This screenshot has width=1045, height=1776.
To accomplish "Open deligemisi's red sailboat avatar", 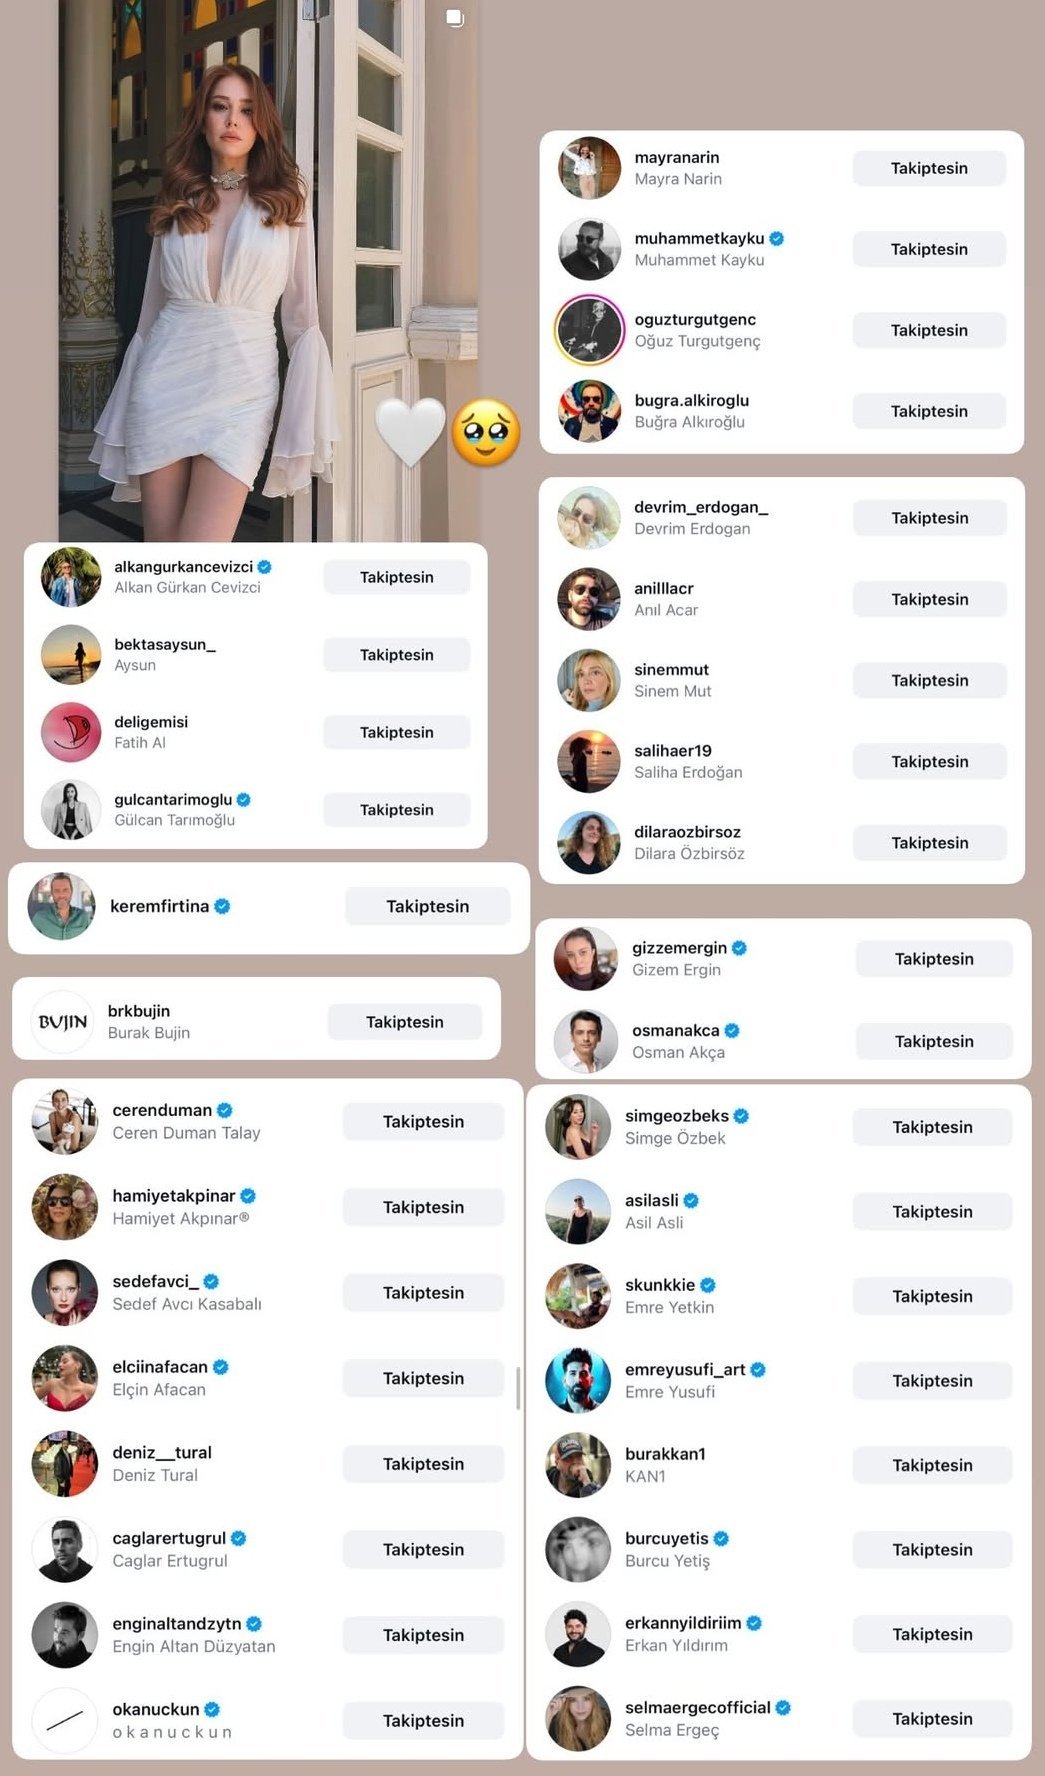I will pos(71,732).
